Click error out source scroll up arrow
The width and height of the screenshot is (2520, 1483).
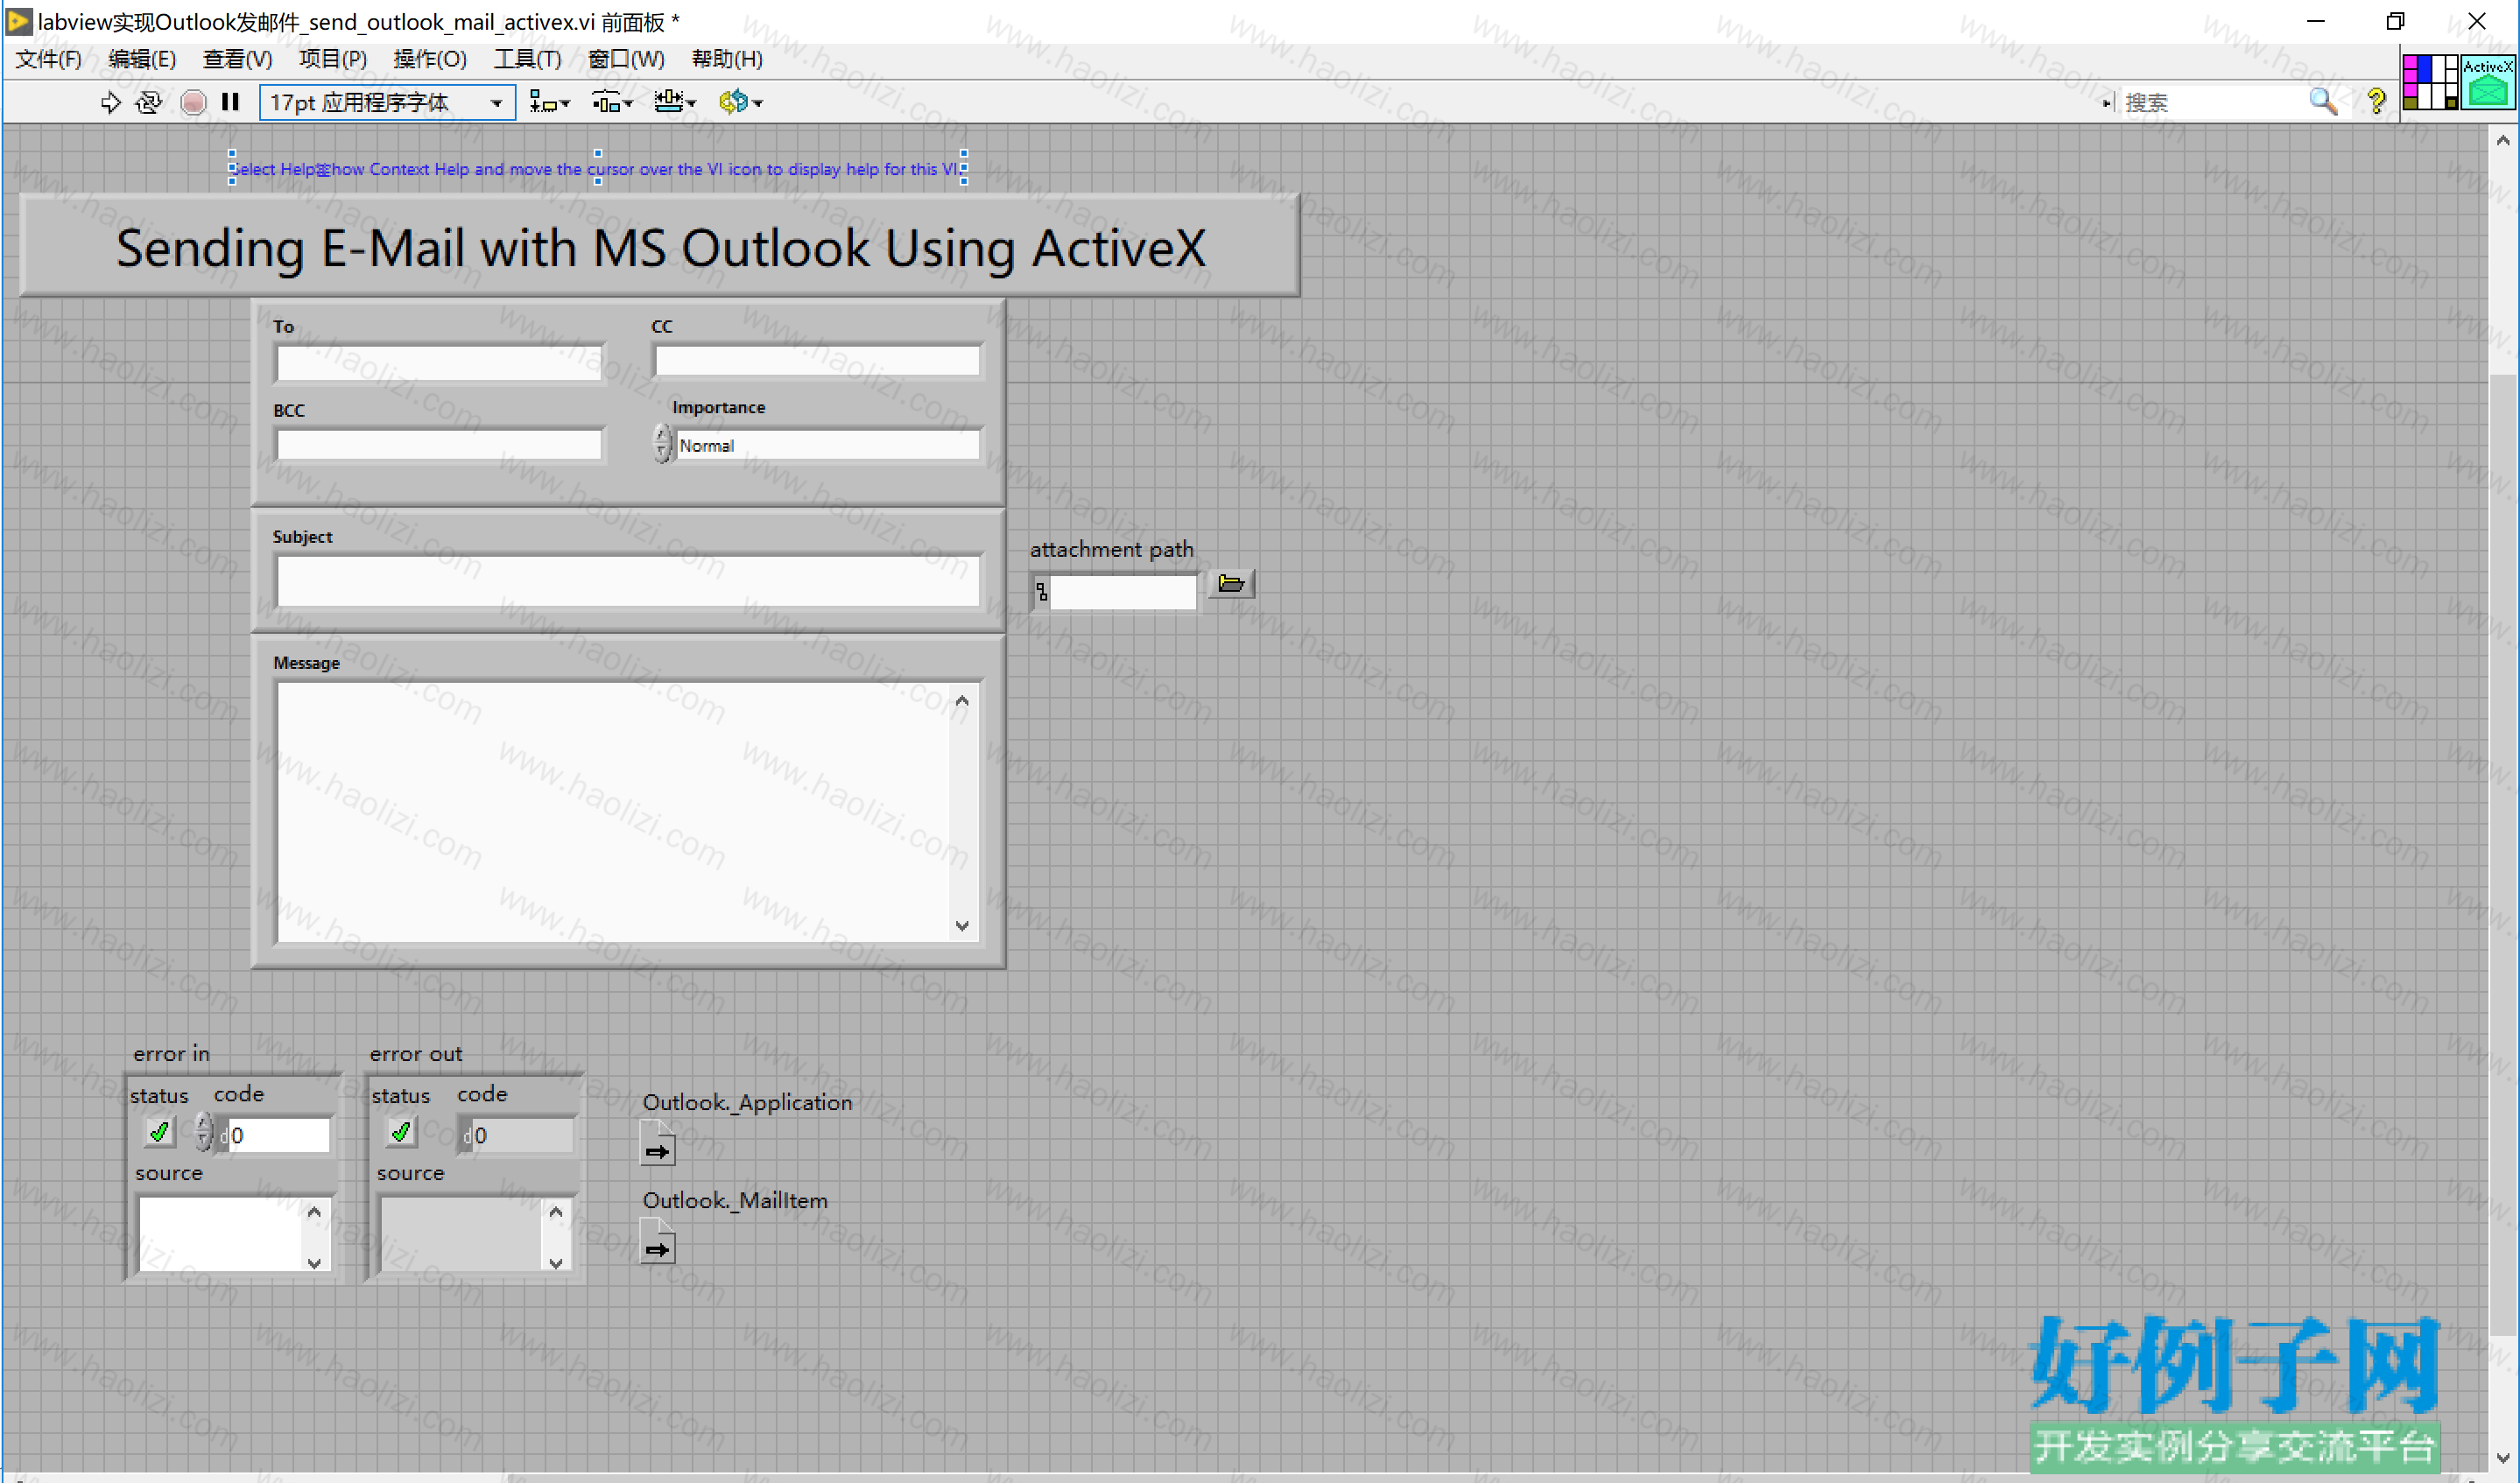click(556, 1211)
